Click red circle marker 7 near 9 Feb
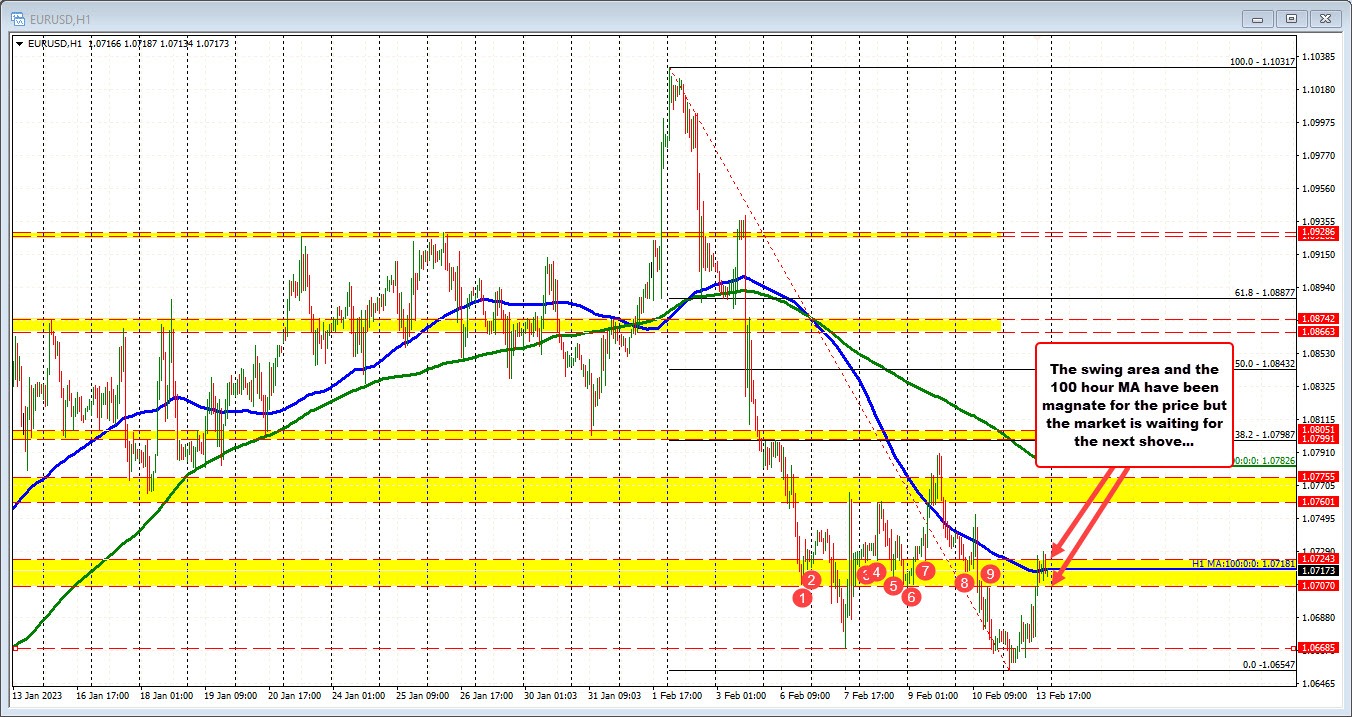Image resolution: width=1352 pixels, height=717 pixels. [x=925, y=571]
